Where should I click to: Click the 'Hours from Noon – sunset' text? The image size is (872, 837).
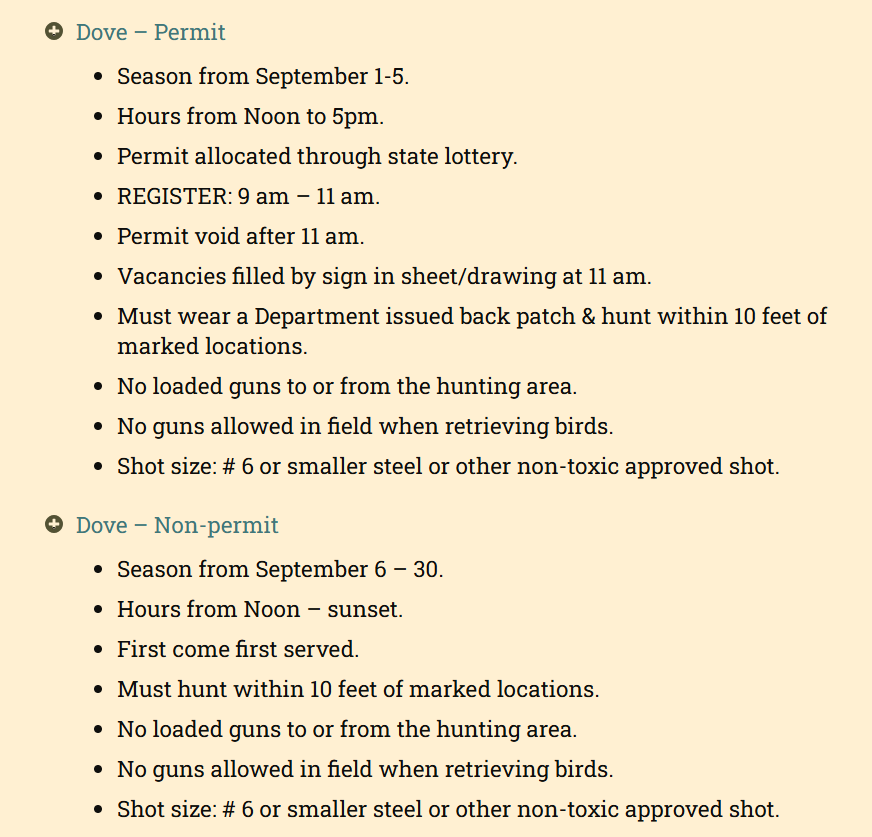[260, 609]
